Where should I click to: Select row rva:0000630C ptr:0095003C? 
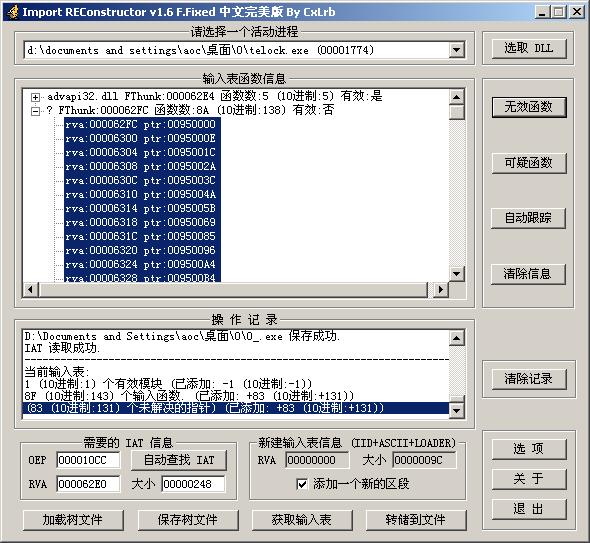[142, 180]
